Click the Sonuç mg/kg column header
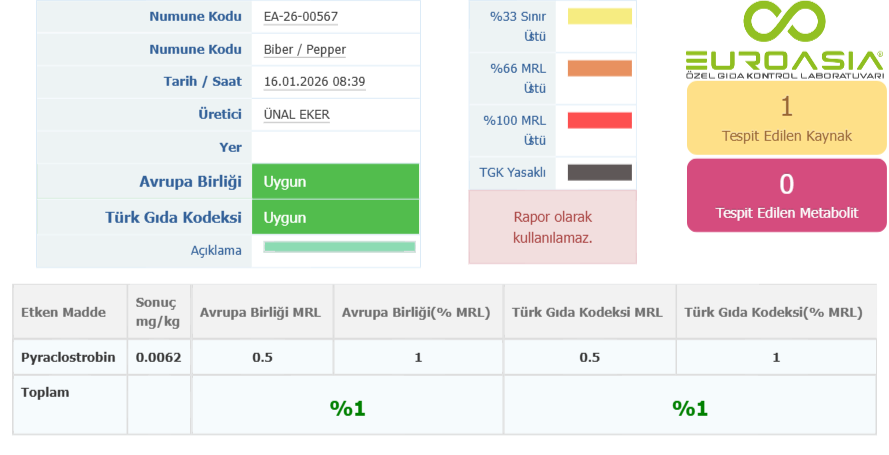889x455 pixels. 155,312
